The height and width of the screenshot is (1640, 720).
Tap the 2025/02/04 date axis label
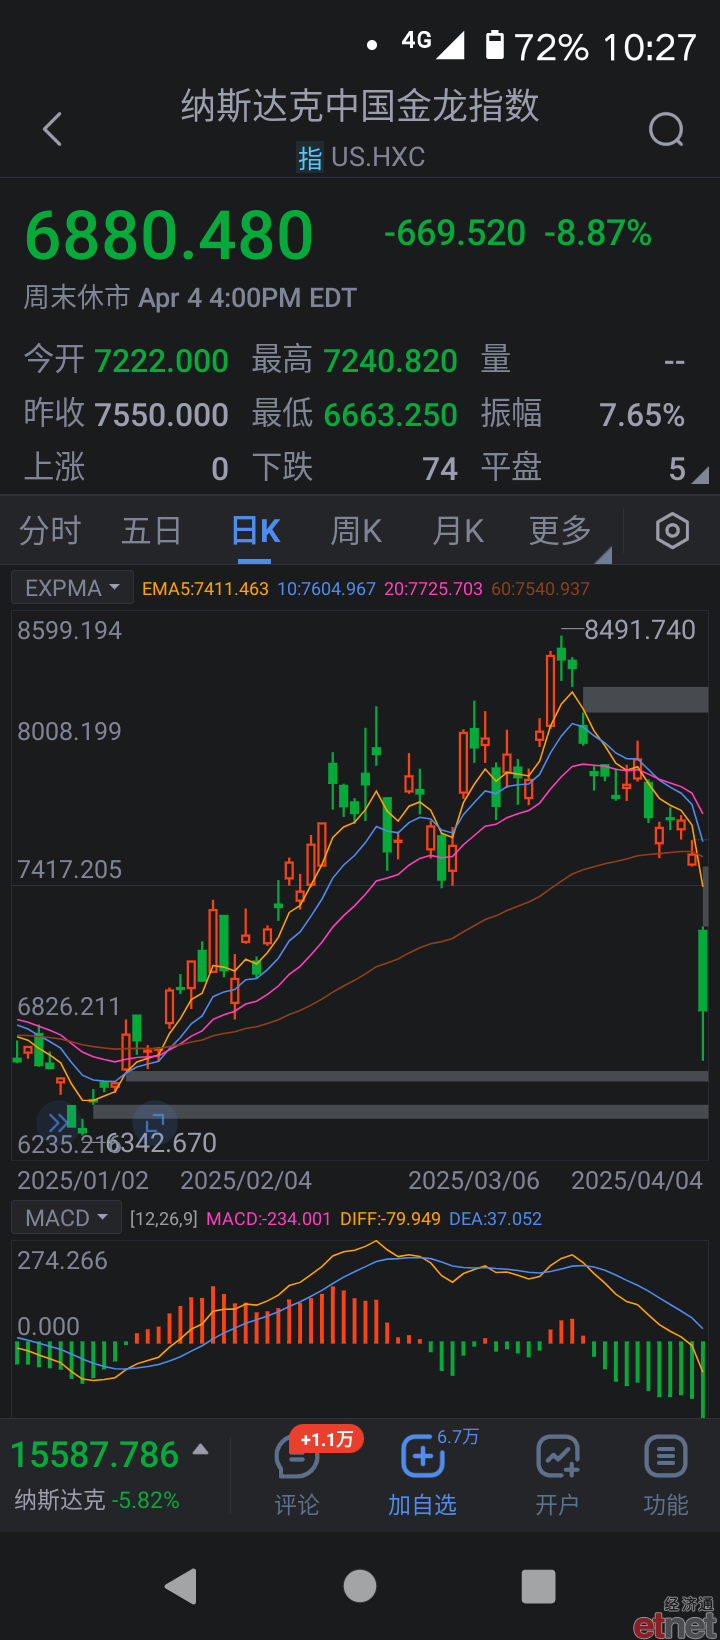pos(246,1181)
